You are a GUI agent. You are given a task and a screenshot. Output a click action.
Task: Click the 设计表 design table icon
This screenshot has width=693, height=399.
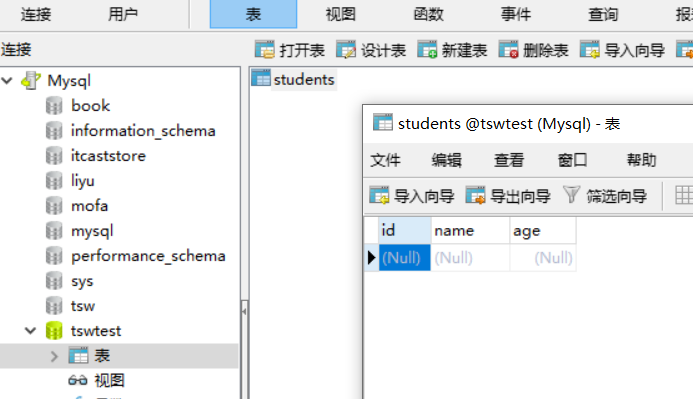[x=346, y=49]
